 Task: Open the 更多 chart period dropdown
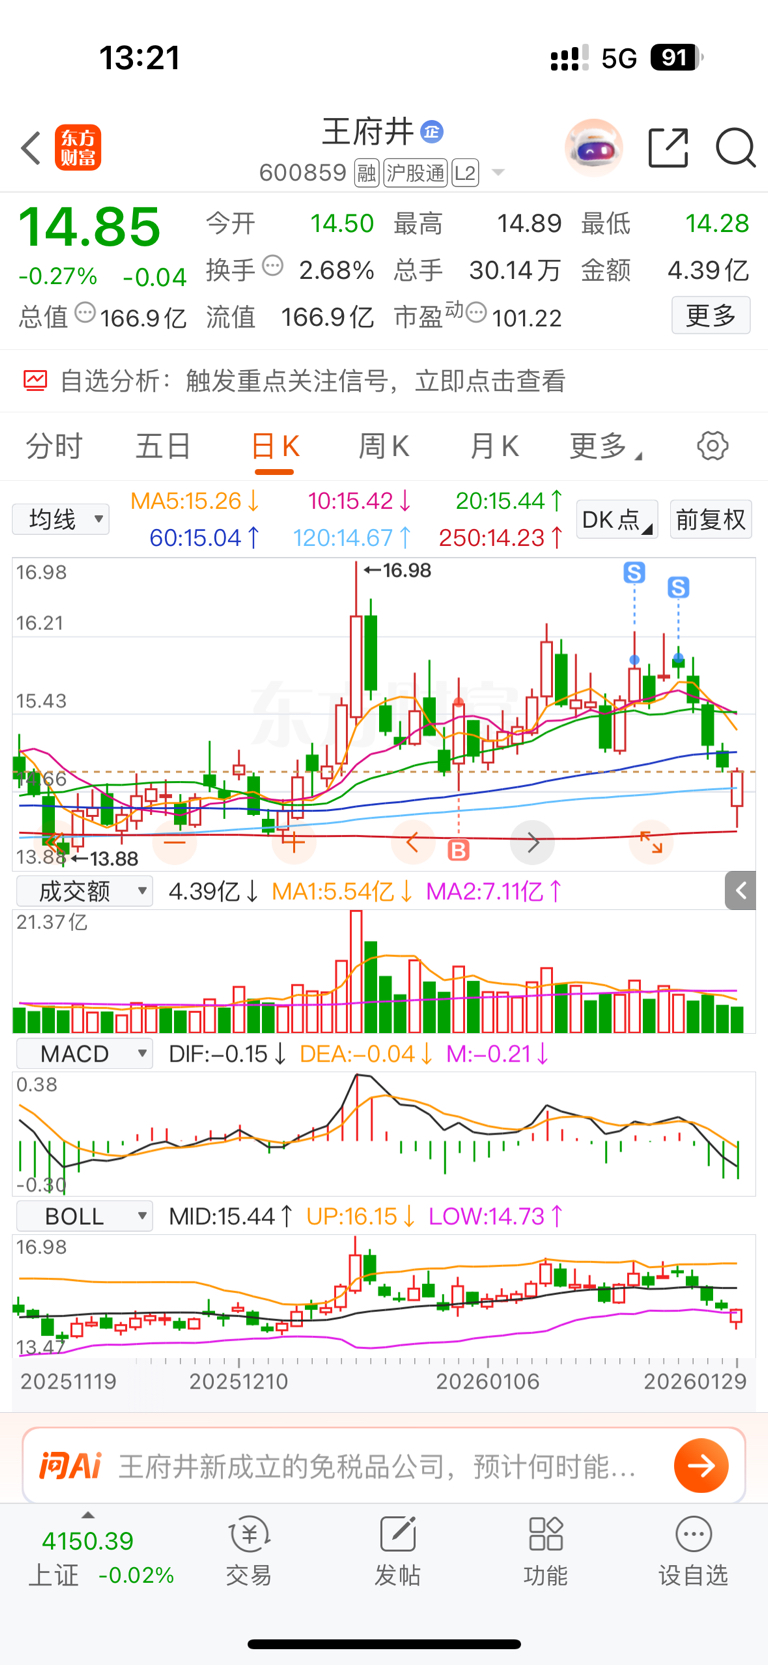pyautogui.click(x=606, y=446)
